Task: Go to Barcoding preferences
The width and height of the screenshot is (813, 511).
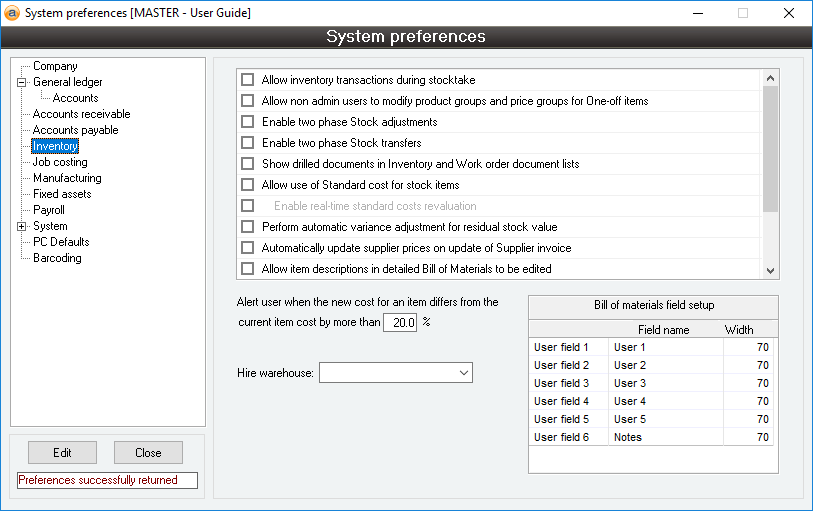Action: pyautogui.click(x=57, y=258)
